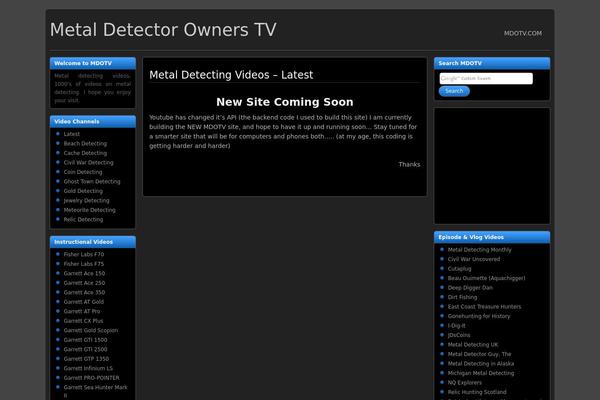Open Fisher Labs F70 instructional videos
The height and width of the screenshot is (400, 600).
point(84,255)
